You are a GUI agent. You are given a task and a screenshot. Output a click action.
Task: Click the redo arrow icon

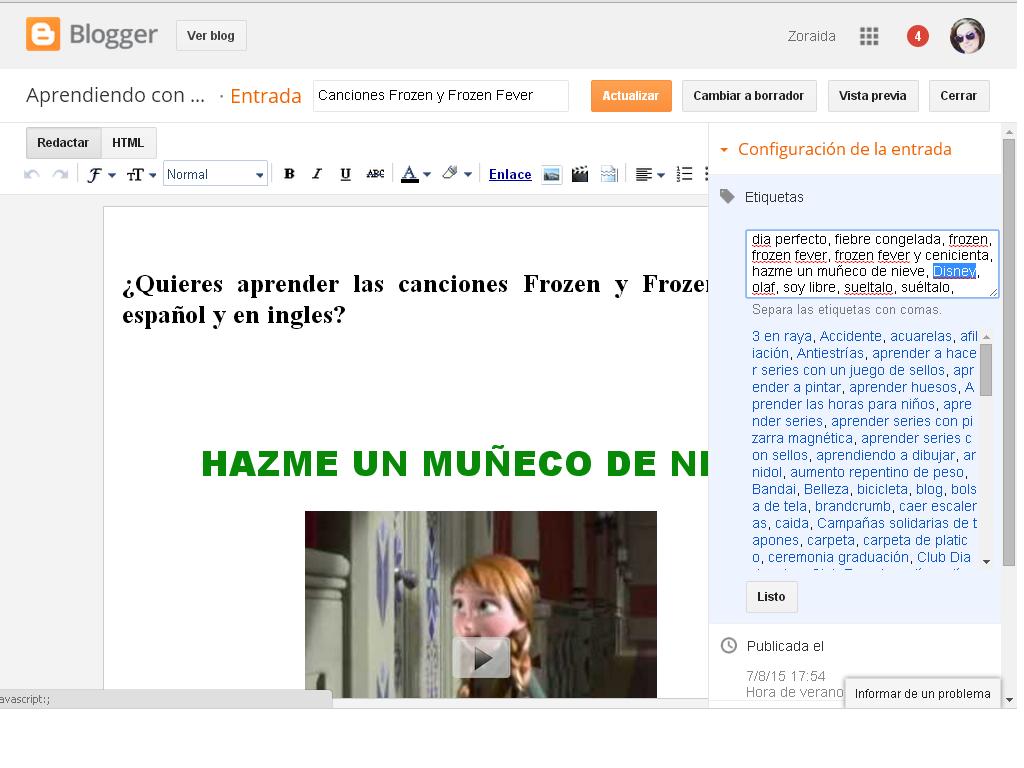(60, 174)
